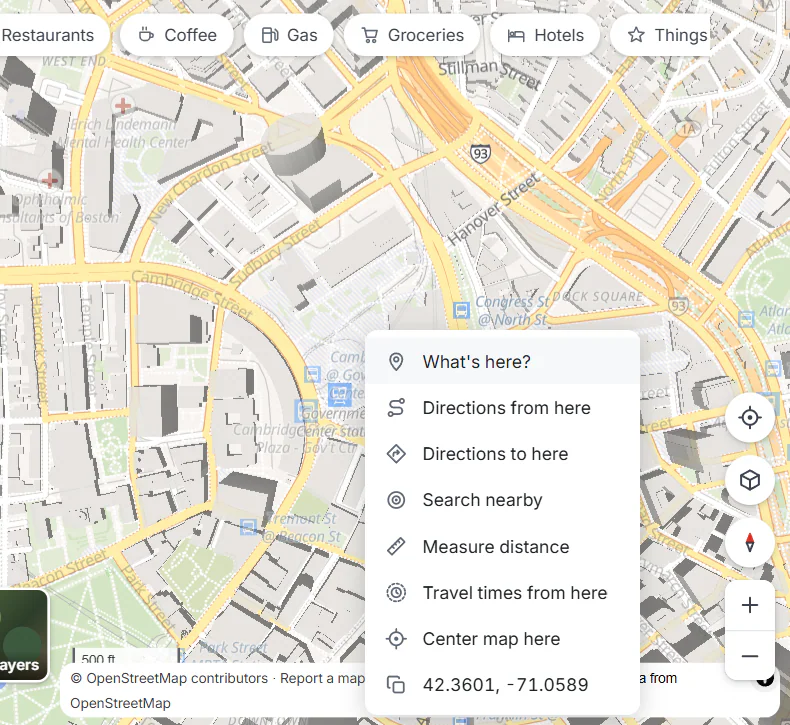Click the Government Center station icon
Image resolution: width=790 pixels, height=725 pixels.
pos(340,394)
